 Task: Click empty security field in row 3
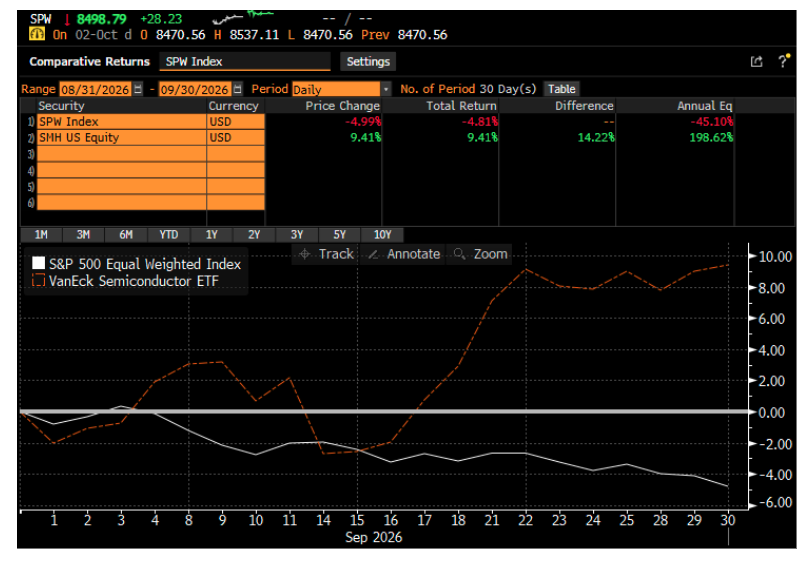[x=122, y=154]
